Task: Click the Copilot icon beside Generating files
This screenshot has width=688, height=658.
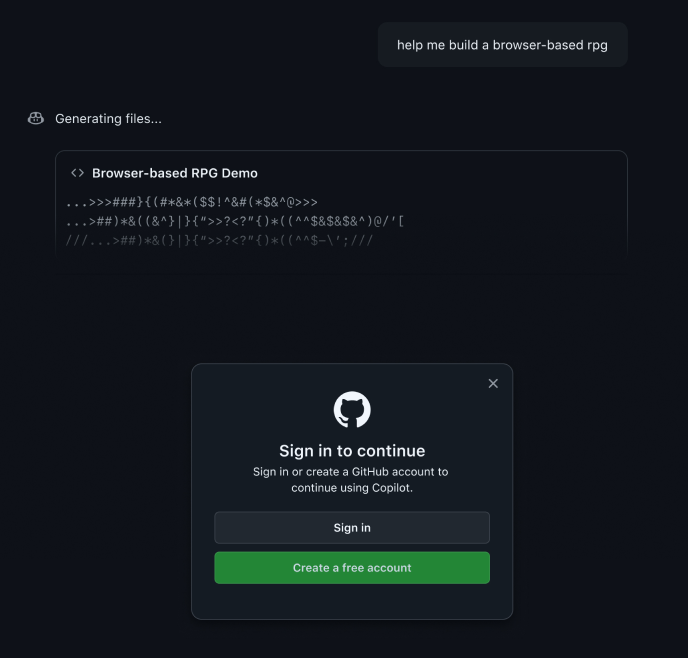Action: [x=36, y=119]
